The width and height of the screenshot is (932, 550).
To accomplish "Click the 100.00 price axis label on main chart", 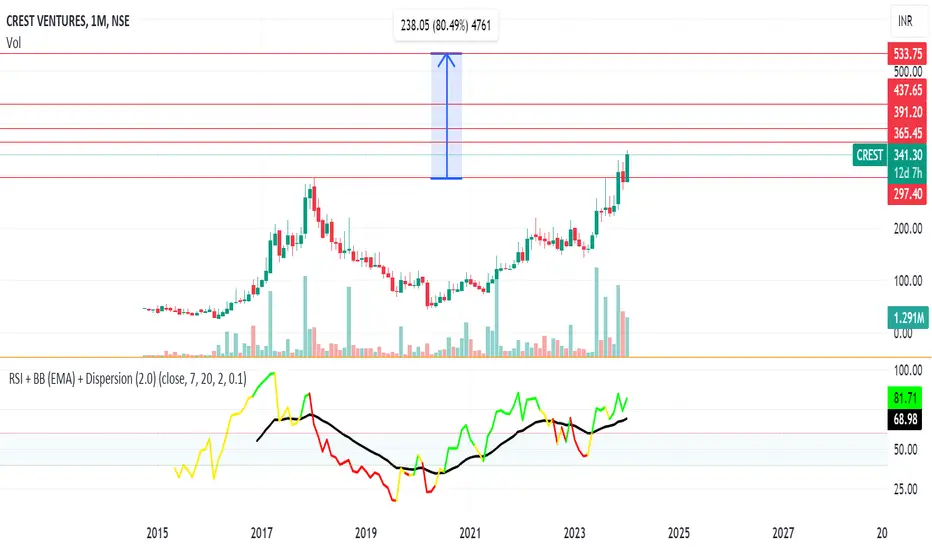I will click(x=908, y=281).
